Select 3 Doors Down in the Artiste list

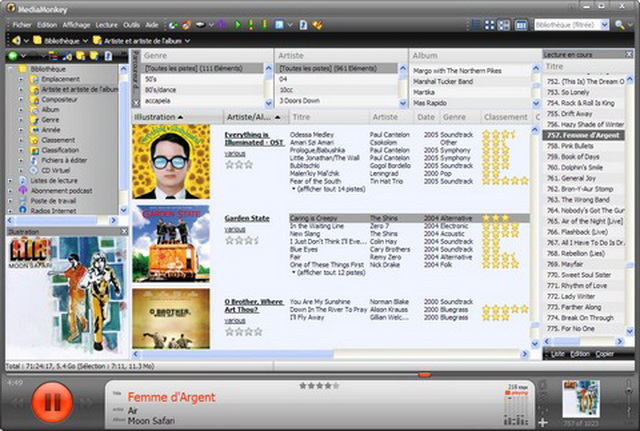click(337, 100)
